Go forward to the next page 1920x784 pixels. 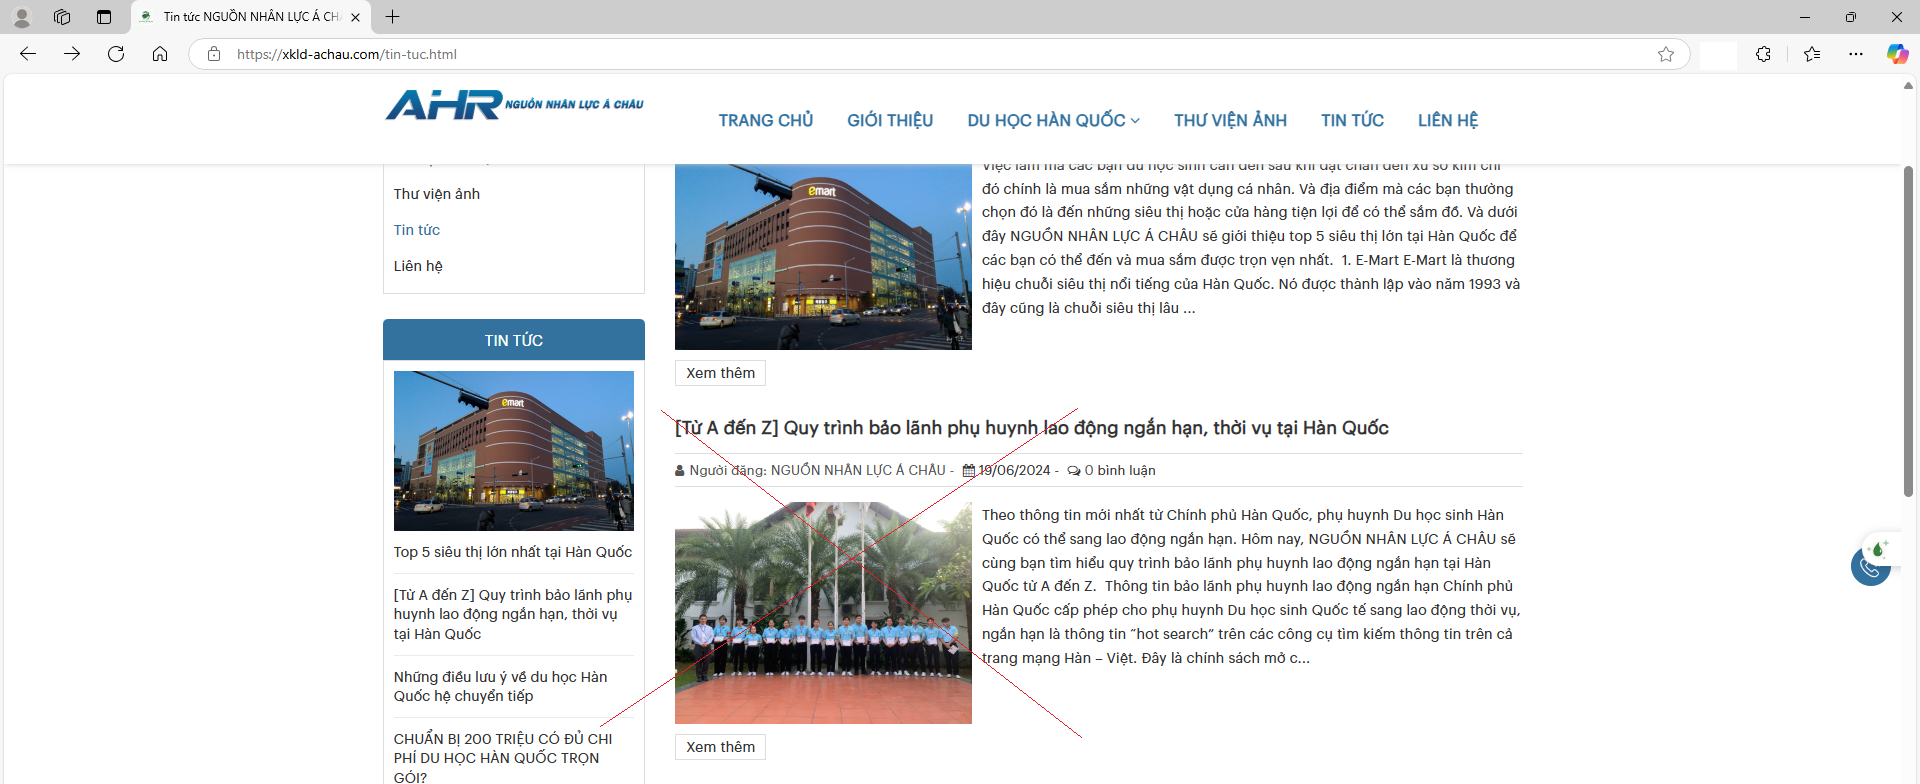(72, 54)
